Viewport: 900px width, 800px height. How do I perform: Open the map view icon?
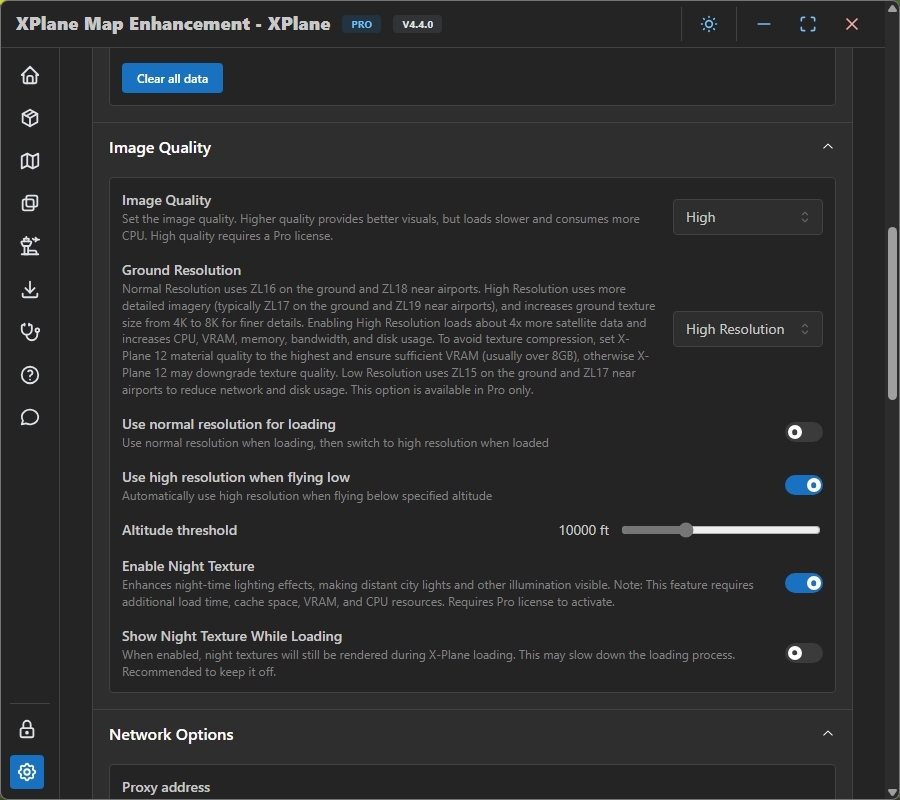pos(30,161)
